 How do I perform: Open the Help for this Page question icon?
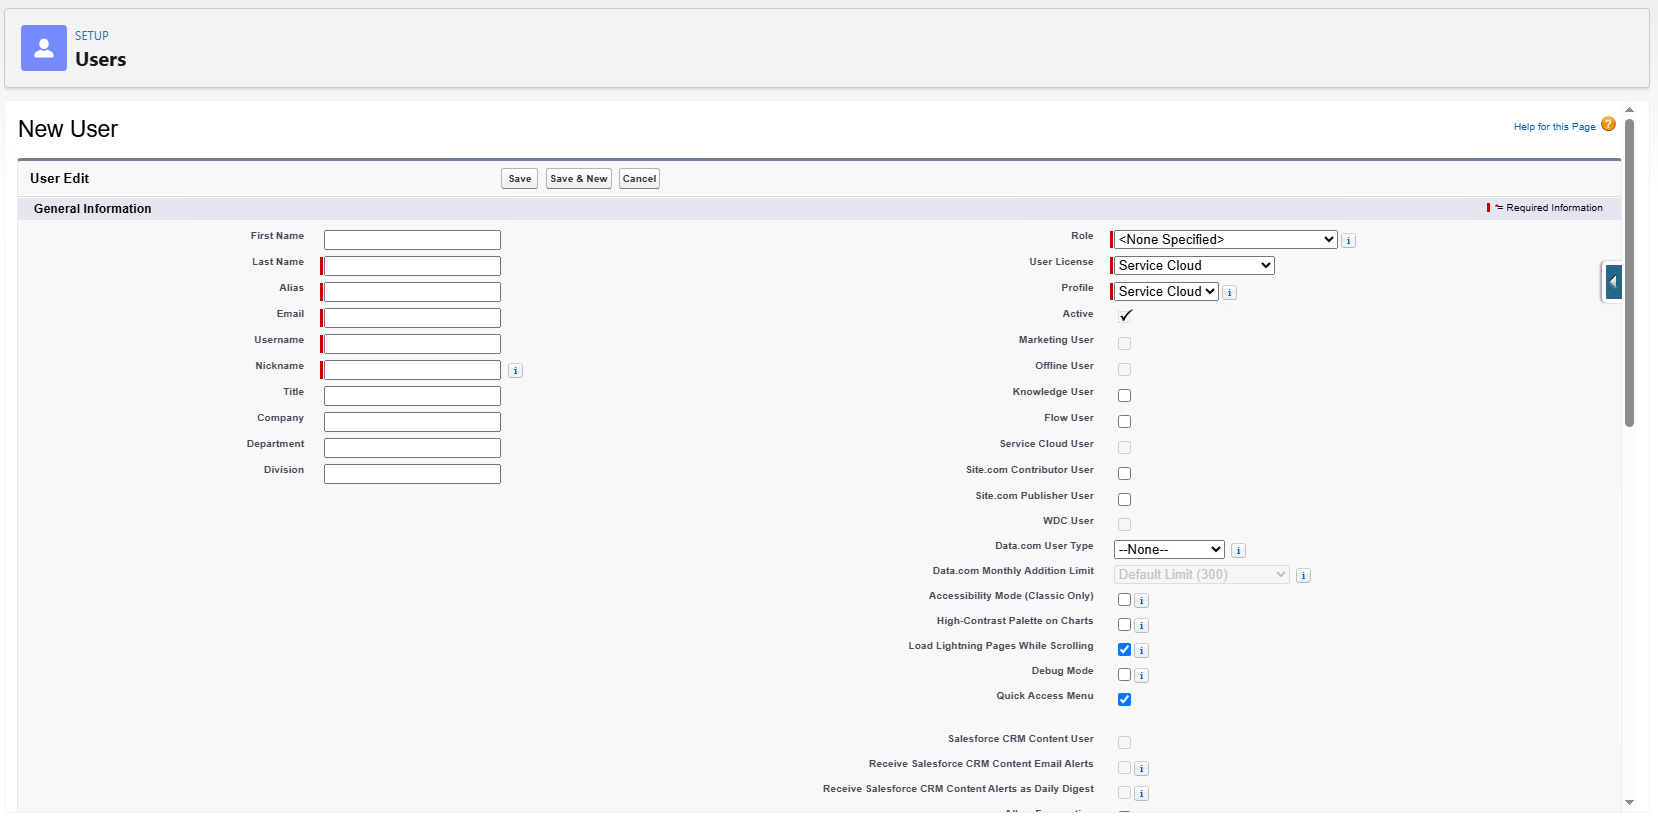coord(1608,124)
